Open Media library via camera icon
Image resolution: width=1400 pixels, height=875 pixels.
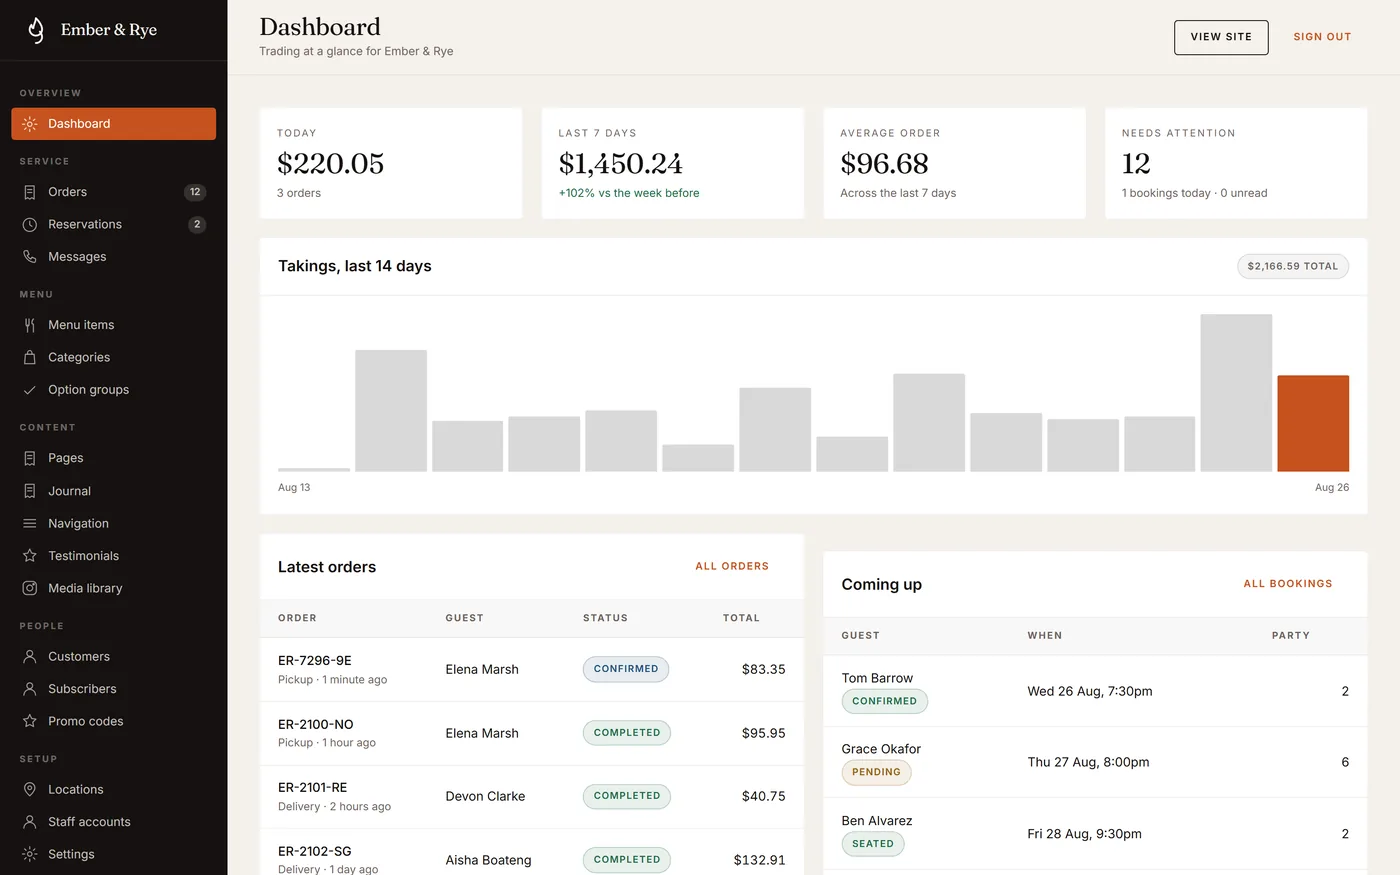pos(30,588)
